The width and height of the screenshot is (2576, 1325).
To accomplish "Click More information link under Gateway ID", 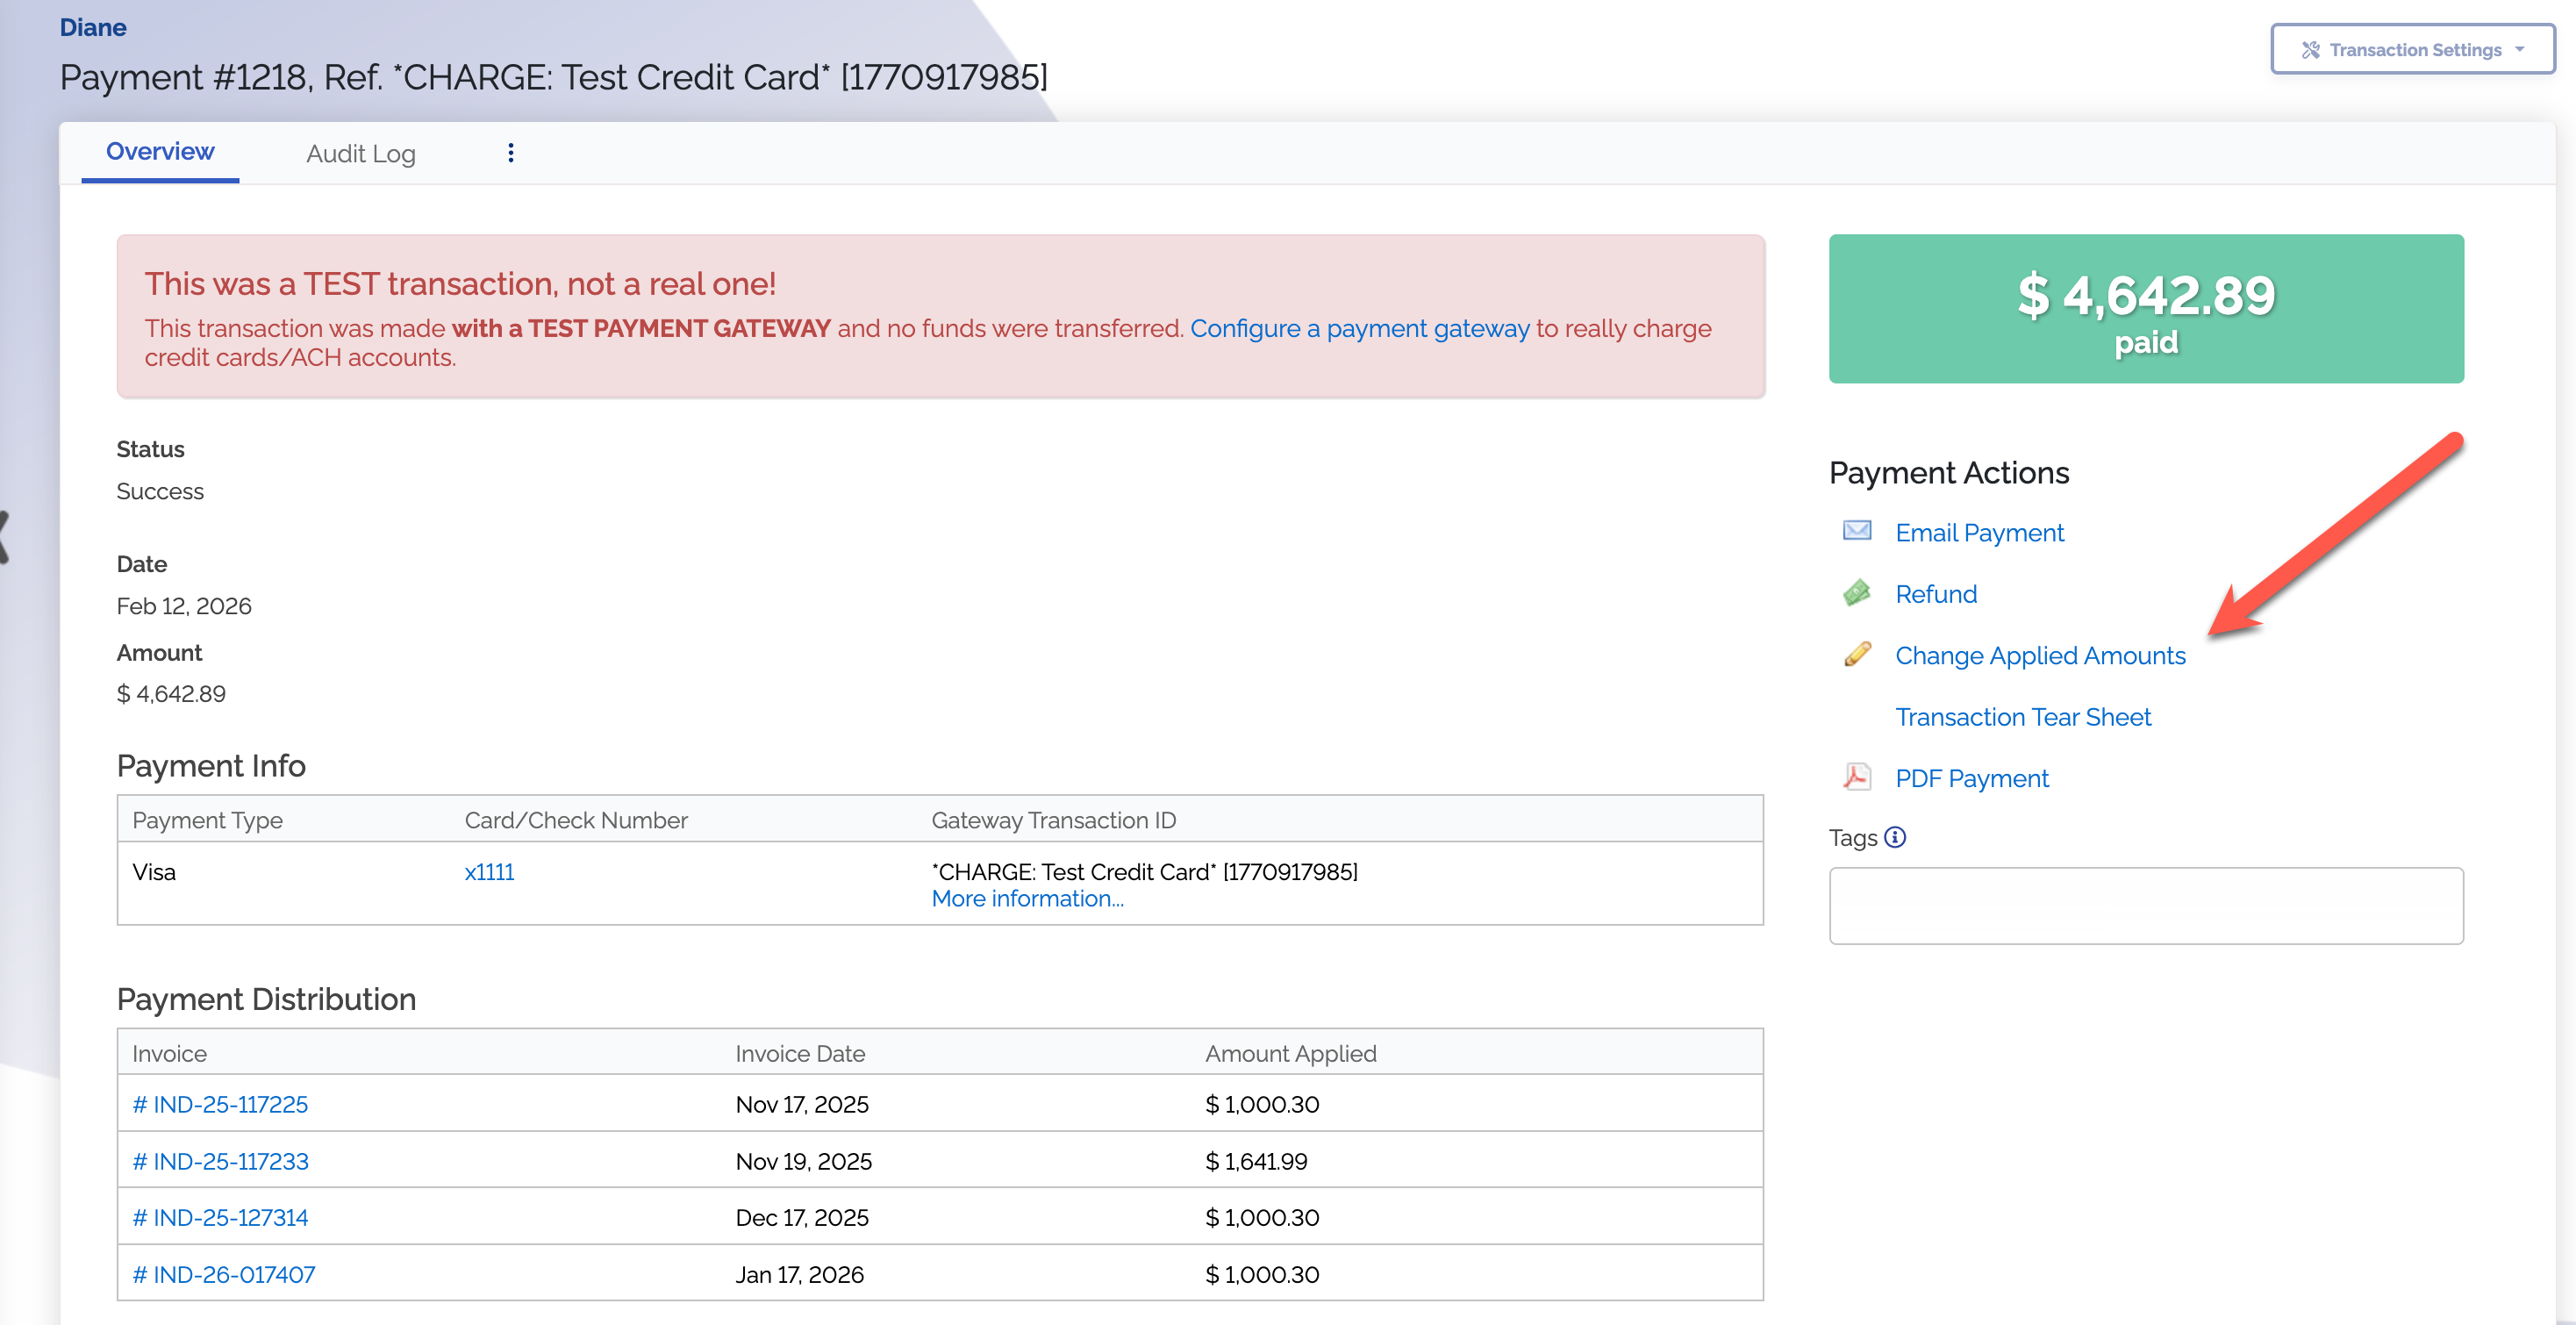I will [1027, 899].
